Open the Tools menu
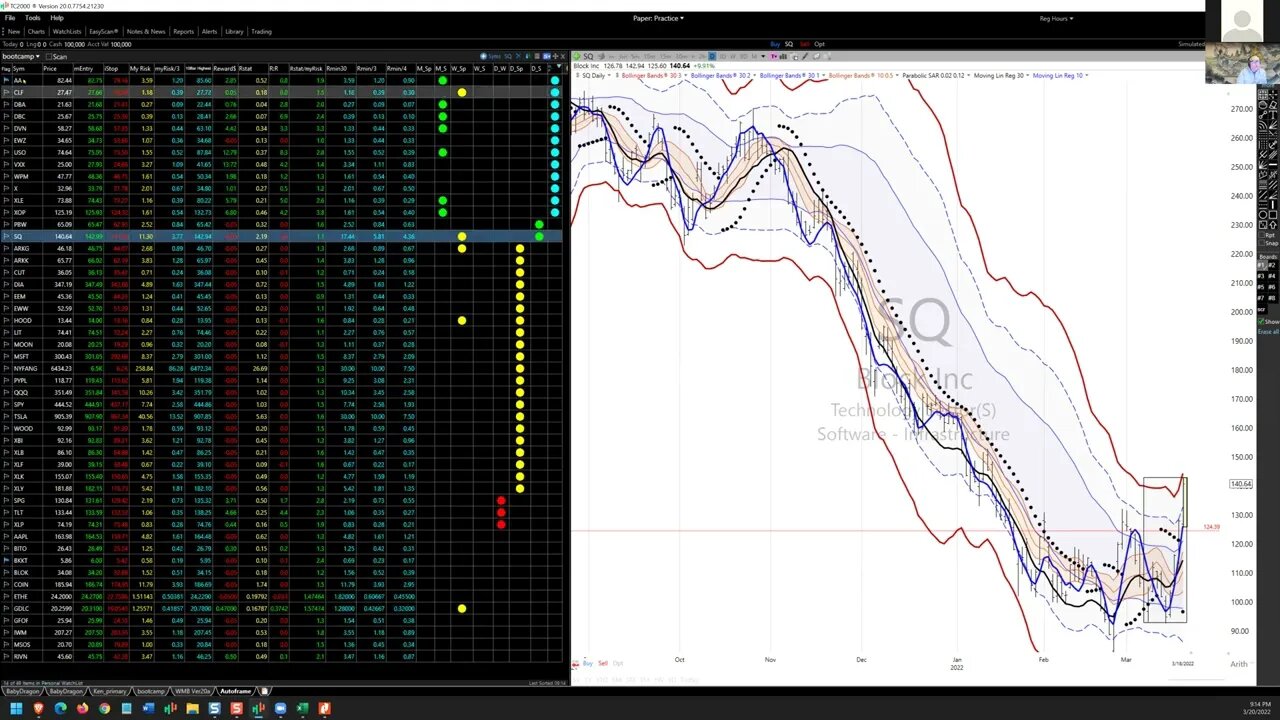This screenshot has width=1280, height=720. (x=33, y=18)
